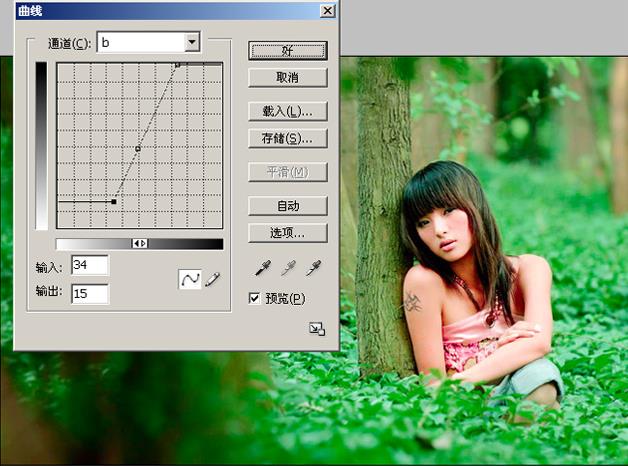
Task: Toggle the 预览(P) preview checkbox
Action: pyautogui.click(x=254, y=298)
